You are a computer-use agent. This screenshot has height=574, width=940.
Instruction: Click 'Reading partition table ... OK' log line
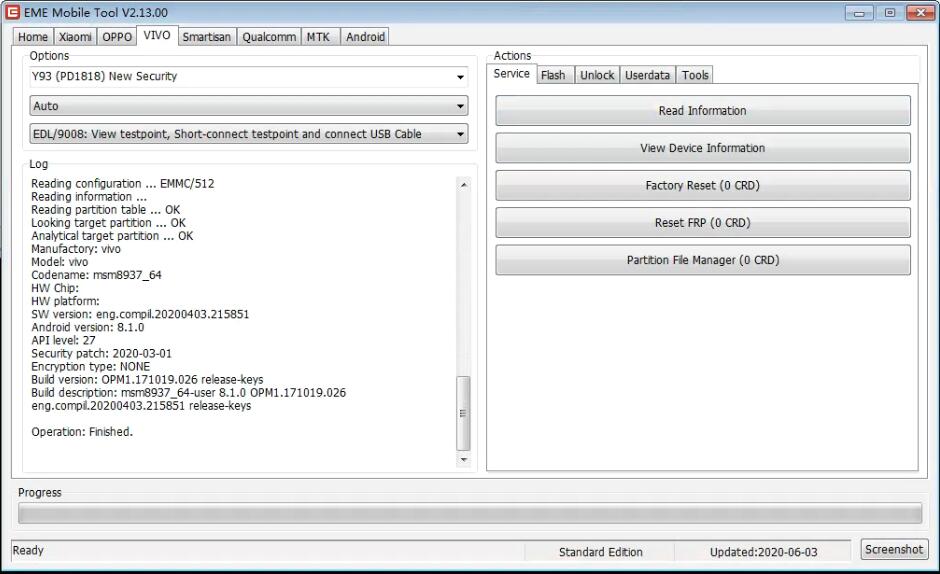[x=106, y=210]
